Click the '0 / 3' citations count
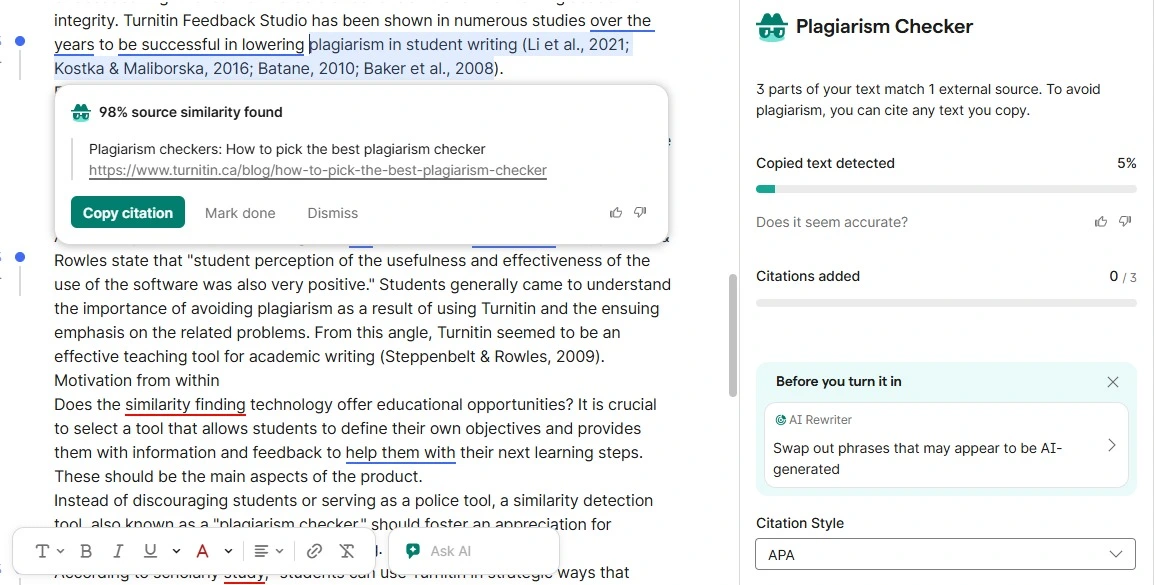Screen dimensions: 1154x585 pyautogui.click(x=1123, y=277)
